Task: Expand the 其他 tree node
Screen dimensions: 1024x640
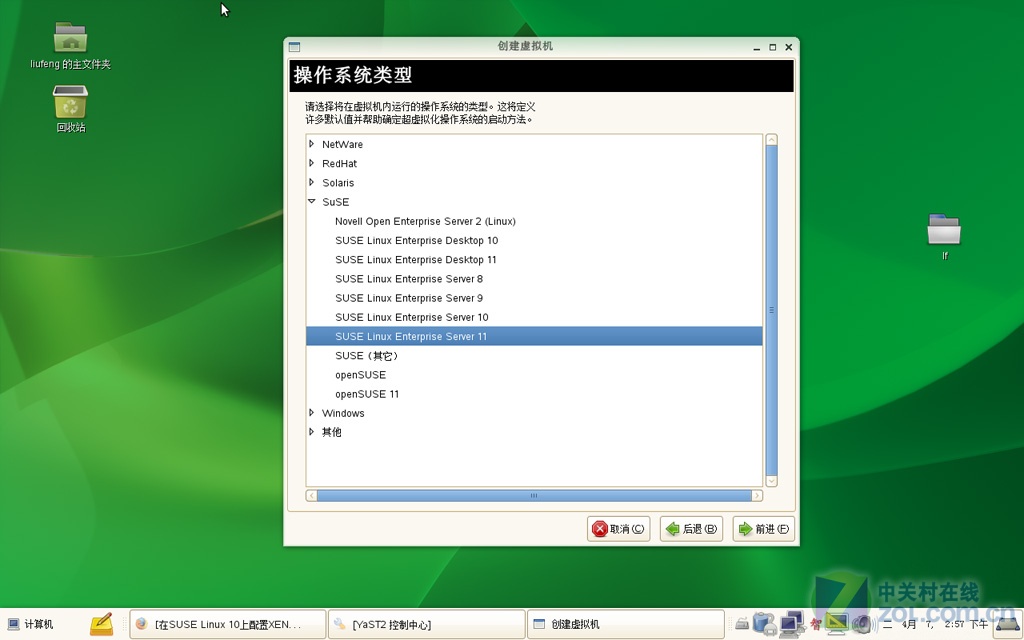Action: (x=312, y=432)
